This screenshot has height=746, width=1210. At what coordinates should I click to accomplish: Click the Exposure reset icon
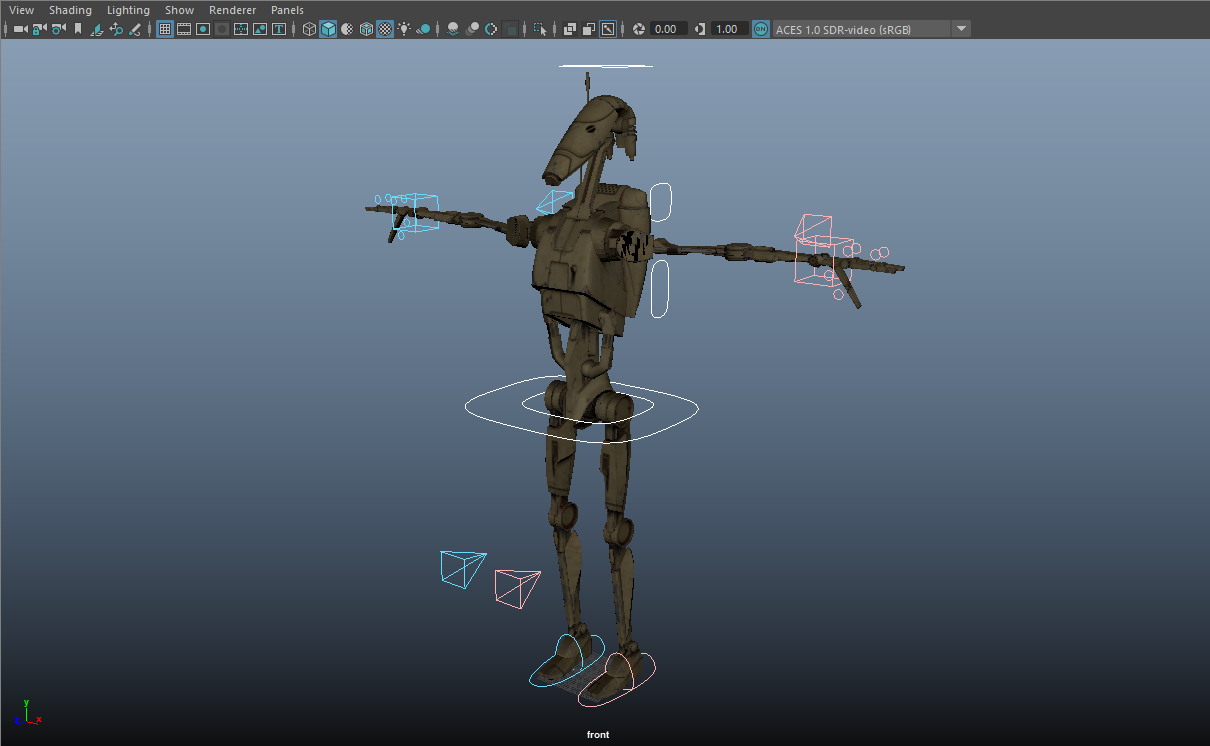pyautogui.click(x=638, y=29)
